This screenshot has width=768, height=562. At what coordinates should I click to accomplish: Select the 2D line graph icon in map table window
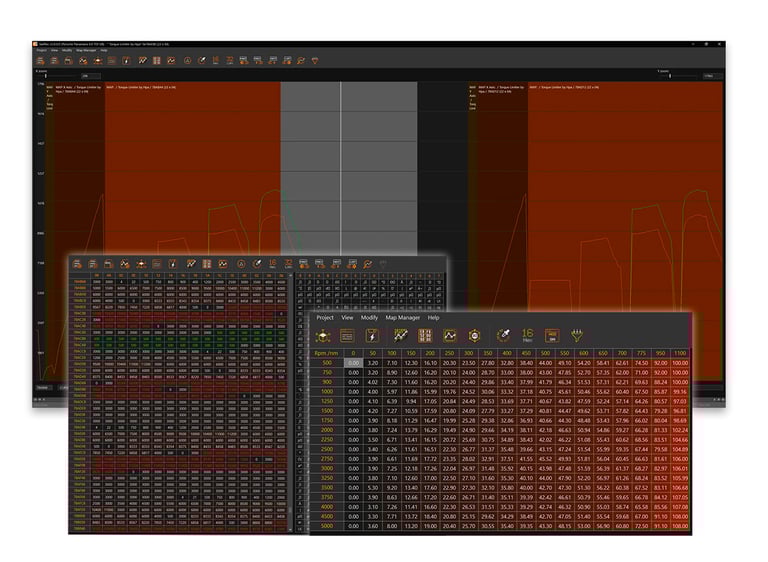(x=401, y=336)
